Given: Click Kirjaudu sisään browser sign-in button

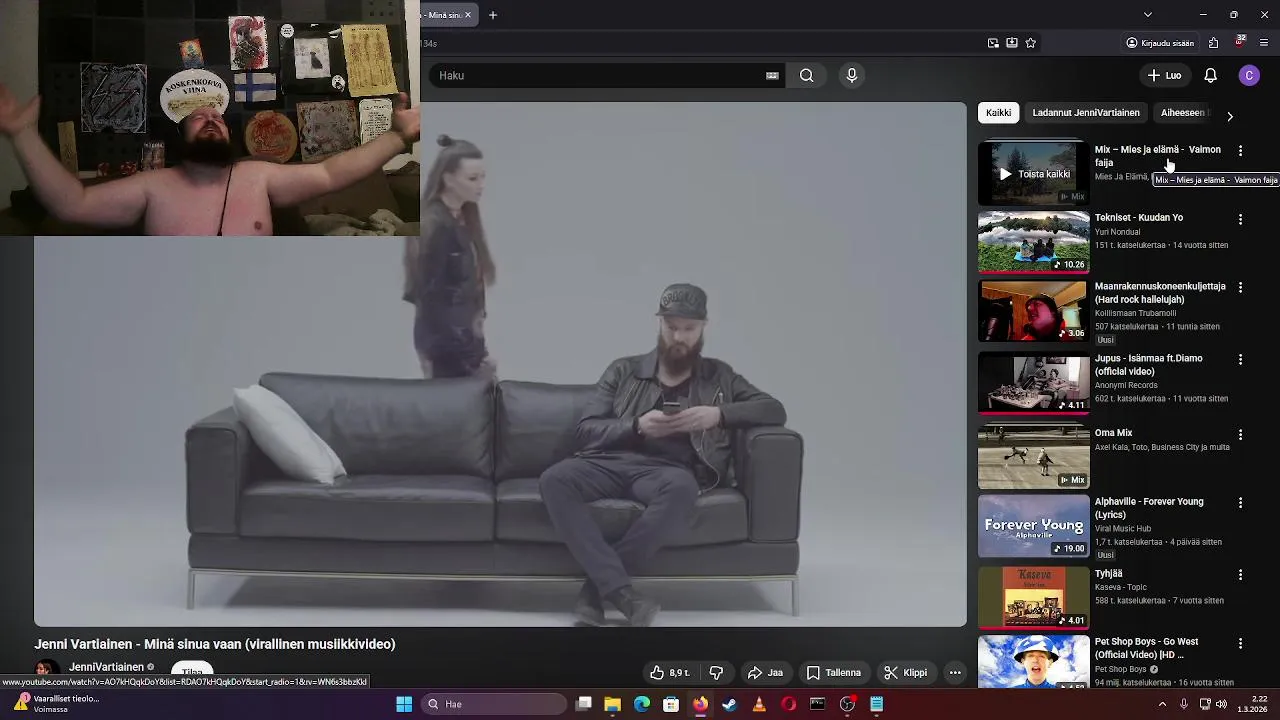Looking at the screenshot, I should [x=1160, y=43].
